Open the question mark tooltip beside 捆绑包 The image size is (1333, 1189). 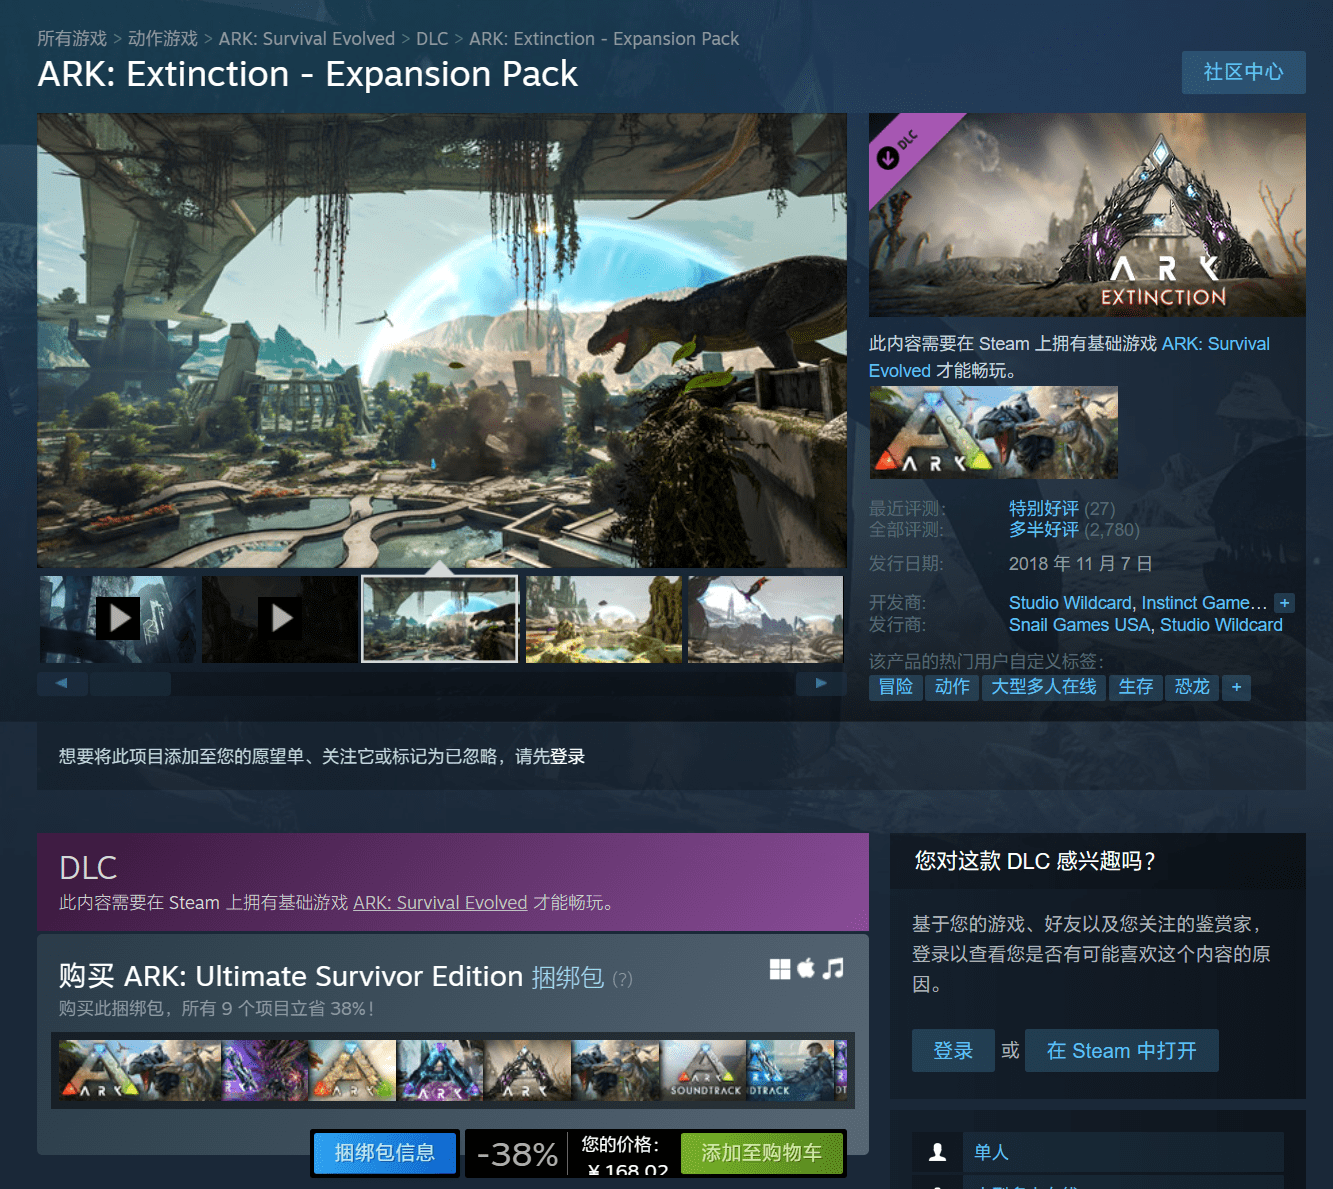pyautogui.click(x=622, y=980)
